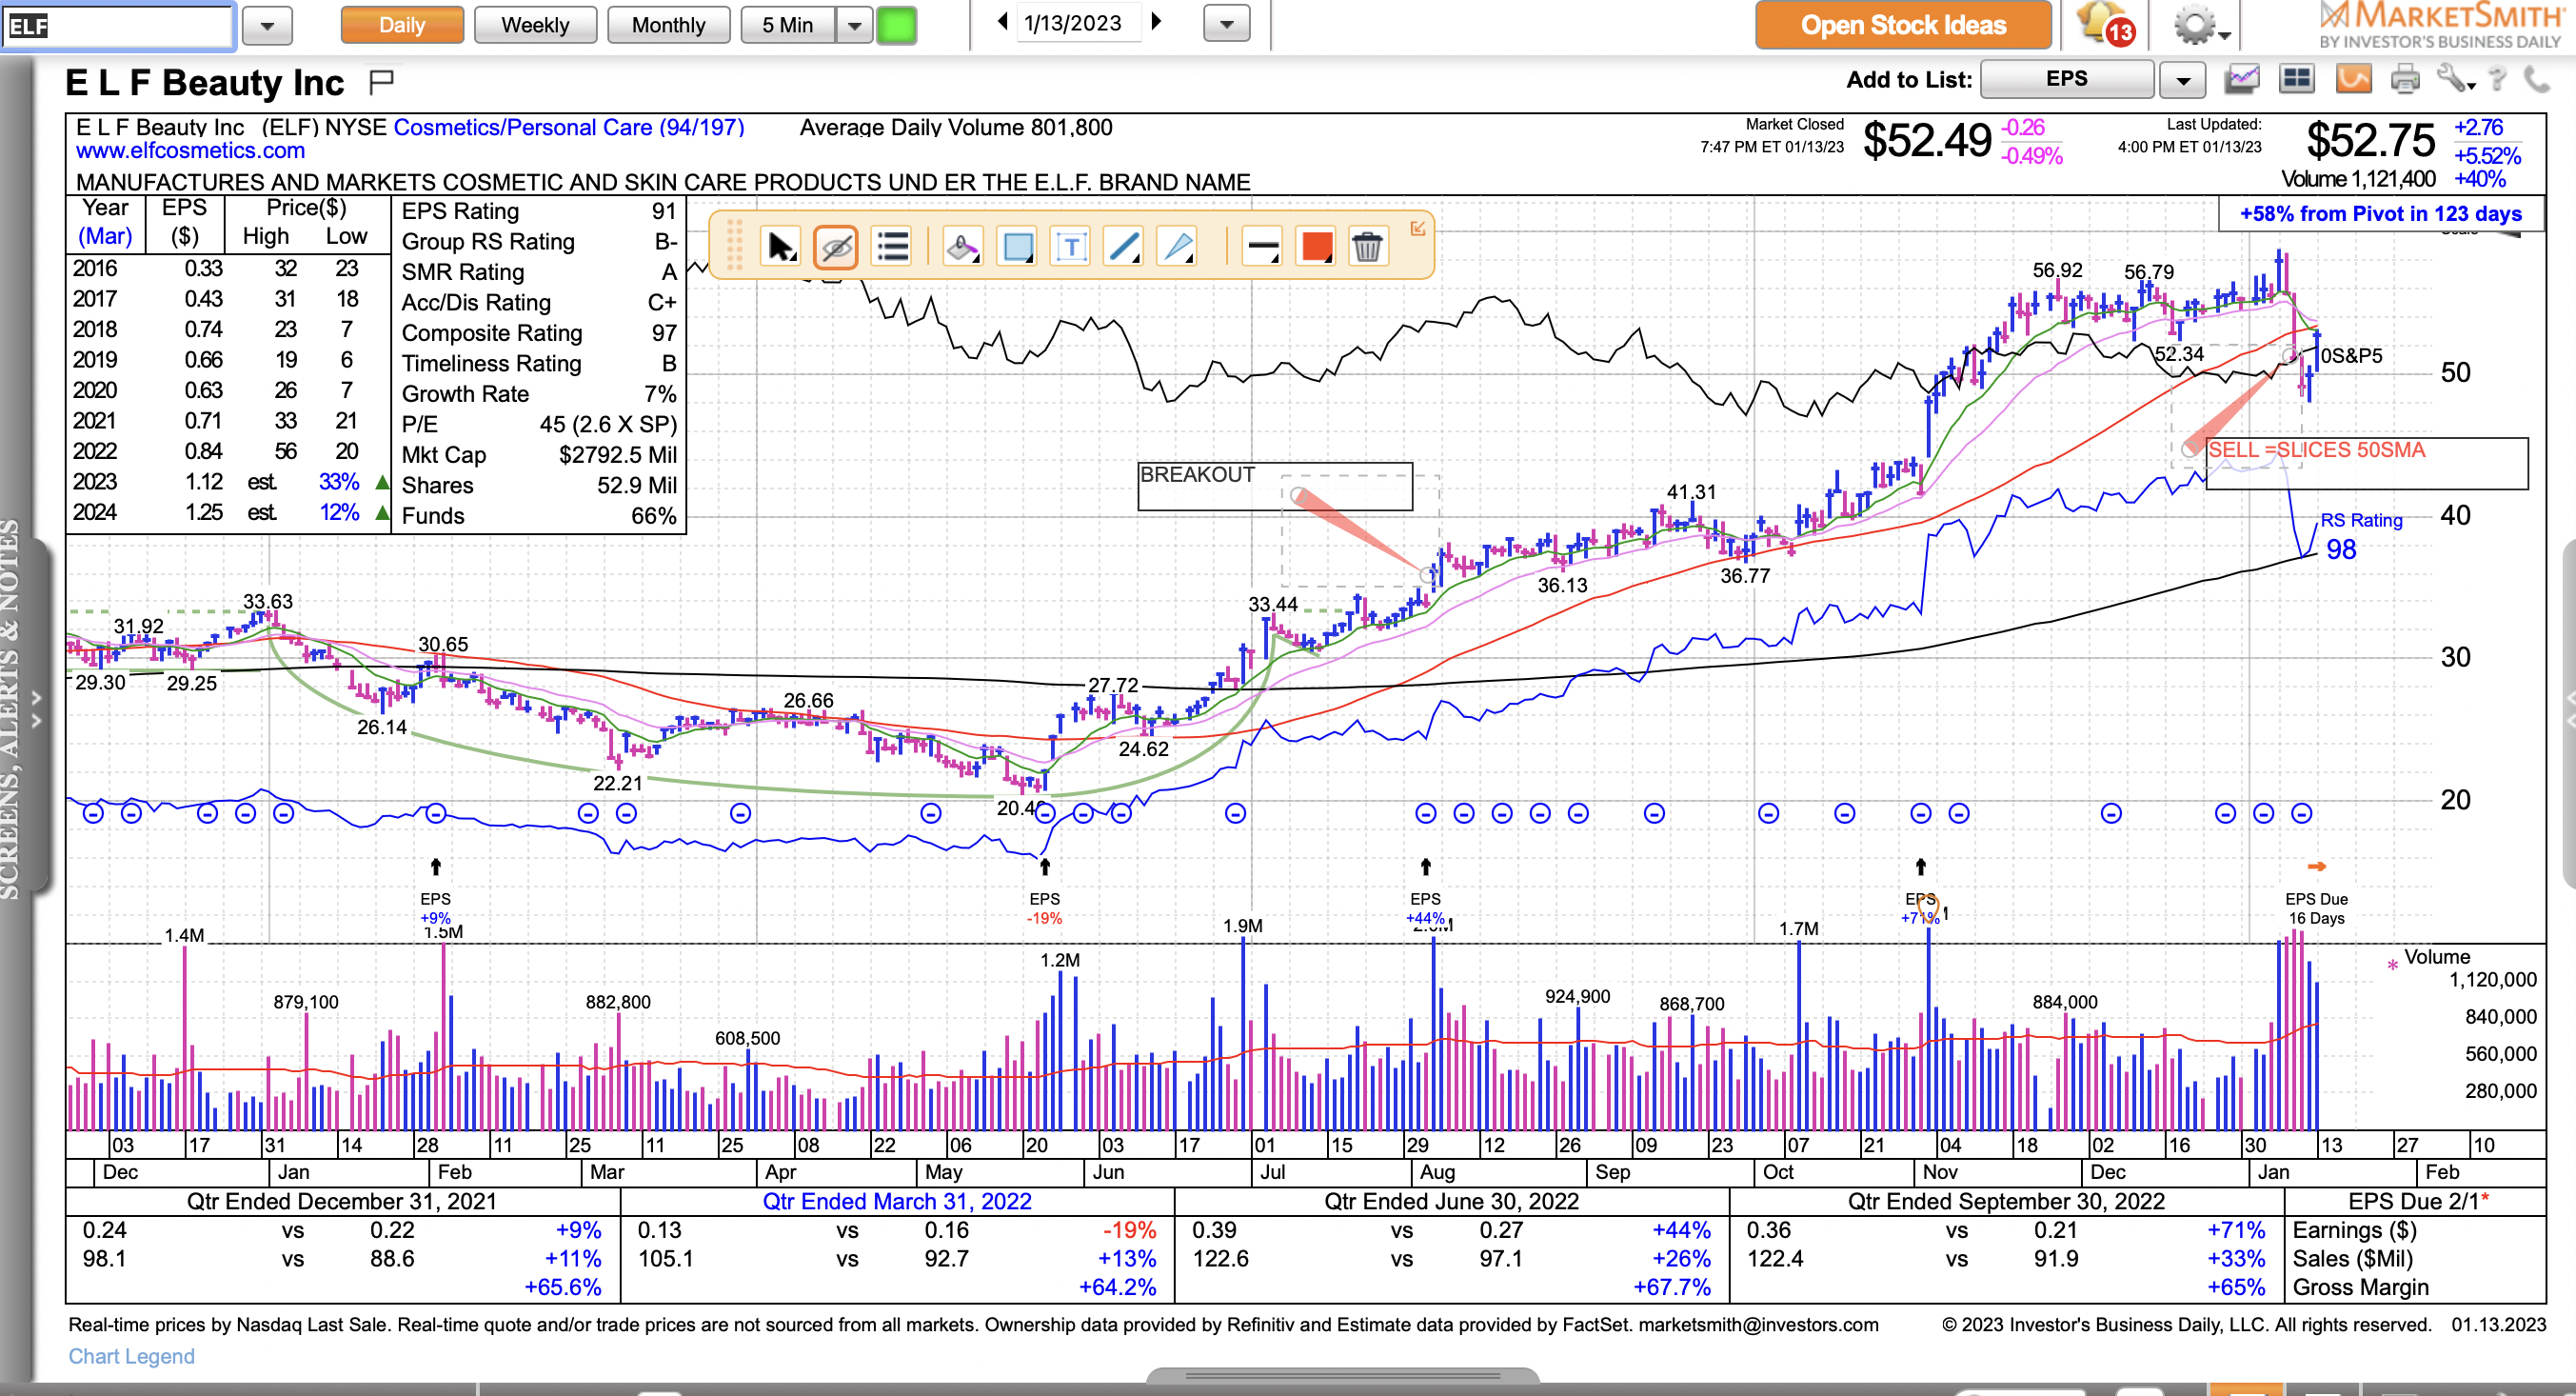Switch to the Daily chart tab
Image resolution: width=2576 pixels, height=1396 pixels.
[x=402, y=25]
